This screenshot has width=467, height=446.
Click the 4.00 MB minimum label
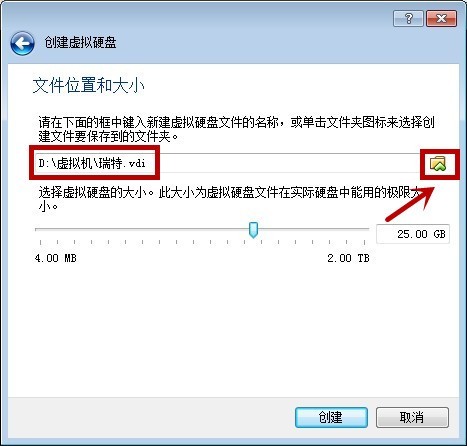[x=56, y=258]
